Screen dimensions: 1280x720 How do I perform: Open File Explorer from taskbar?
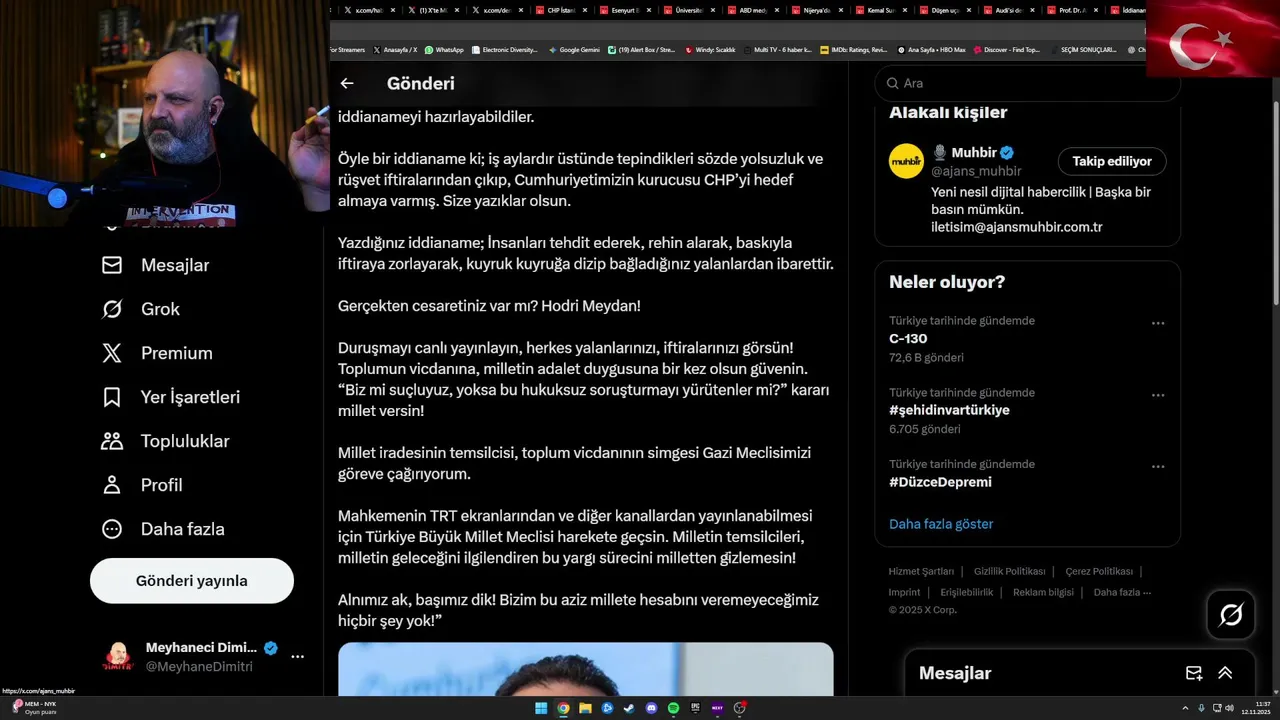pyautogui.click(x=585, y=708)
